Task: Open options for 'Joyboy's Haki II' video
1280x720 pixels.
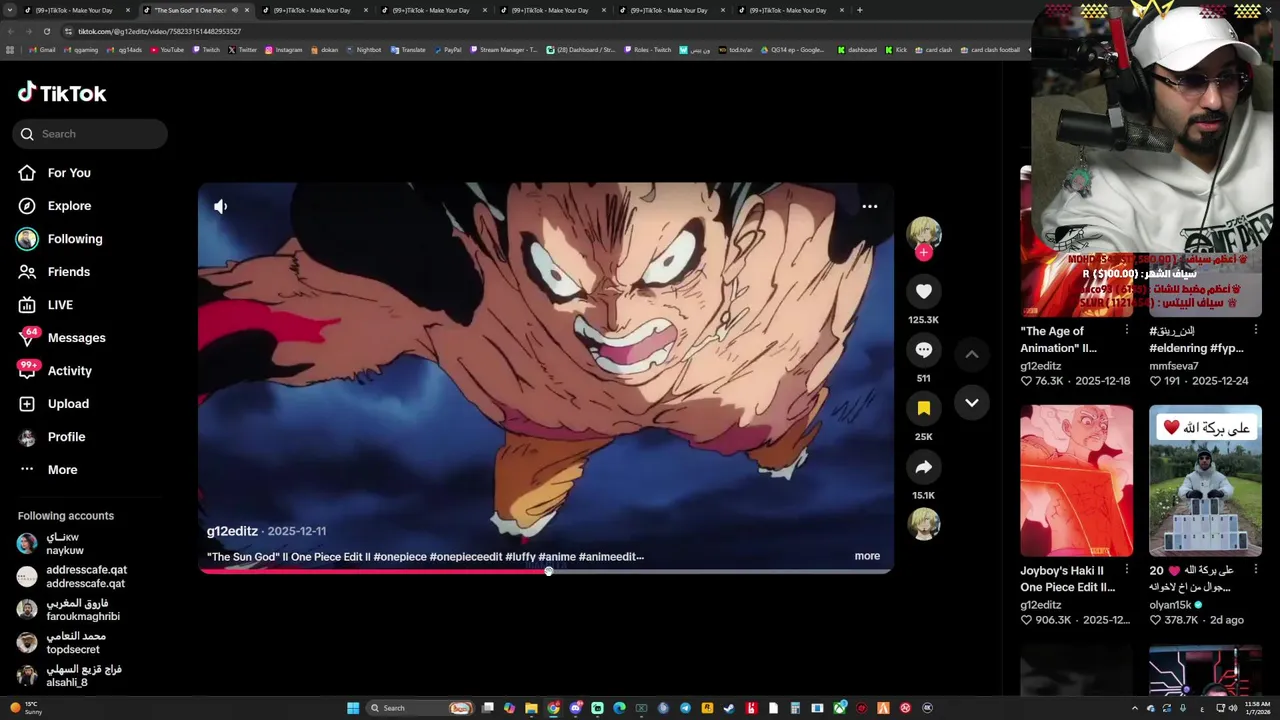Action: [x=1127, y=569]
